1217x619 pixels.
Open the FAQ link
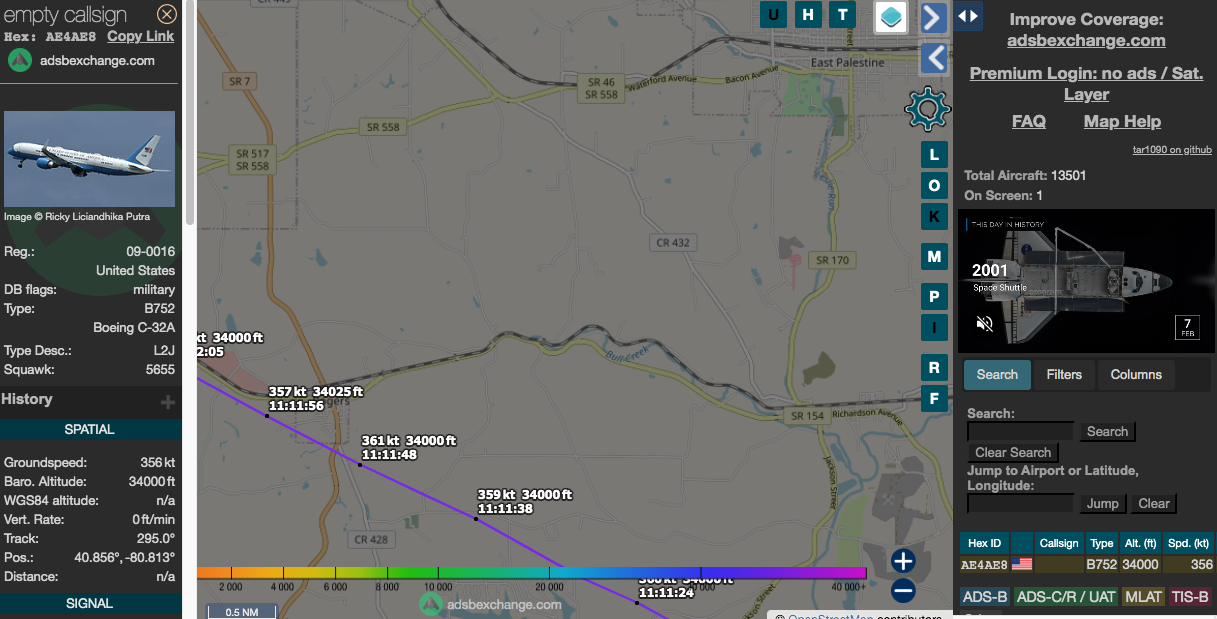pos(1029,121)
